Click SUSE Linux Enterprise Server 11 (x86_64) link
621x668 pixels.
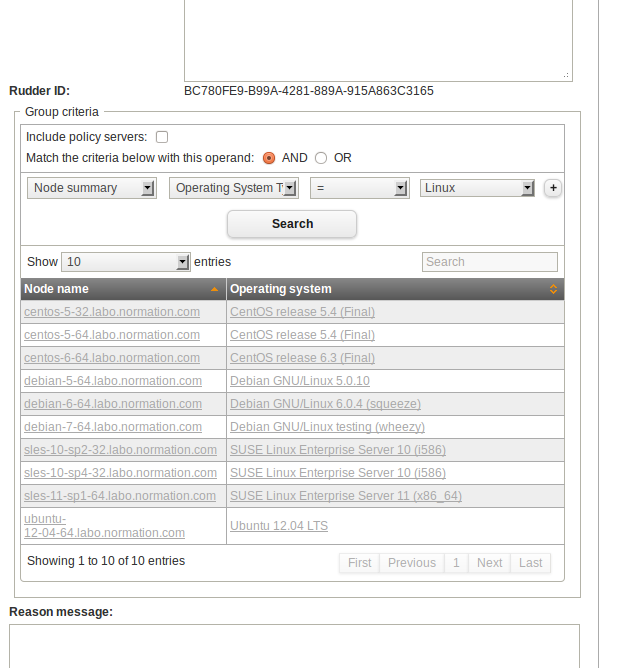346,496
